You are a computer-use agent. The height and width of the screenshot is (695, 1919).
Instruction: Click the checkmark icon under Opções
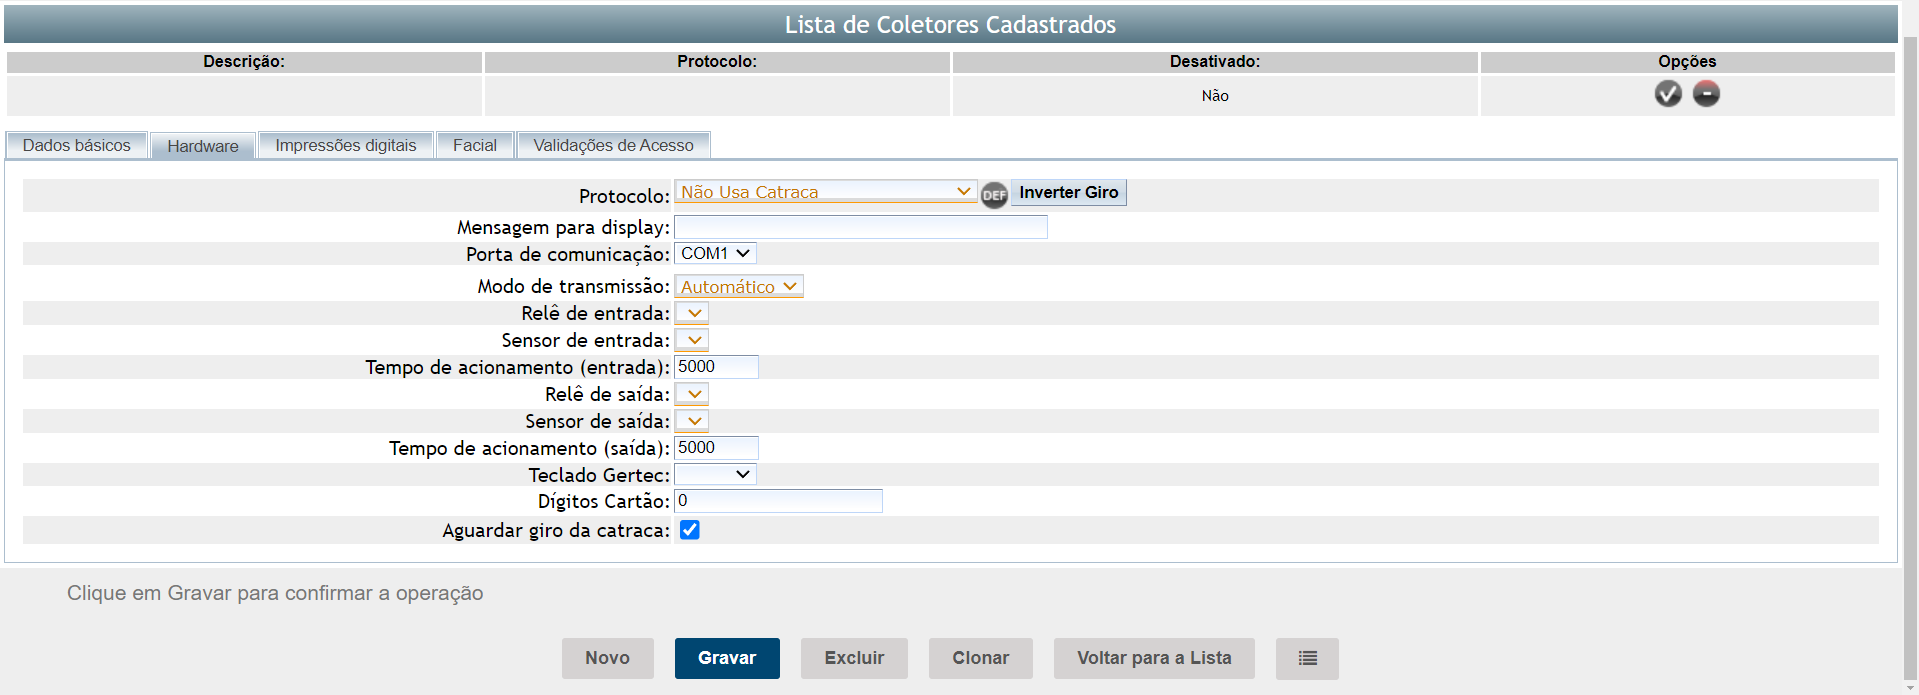click(1667, 94)
